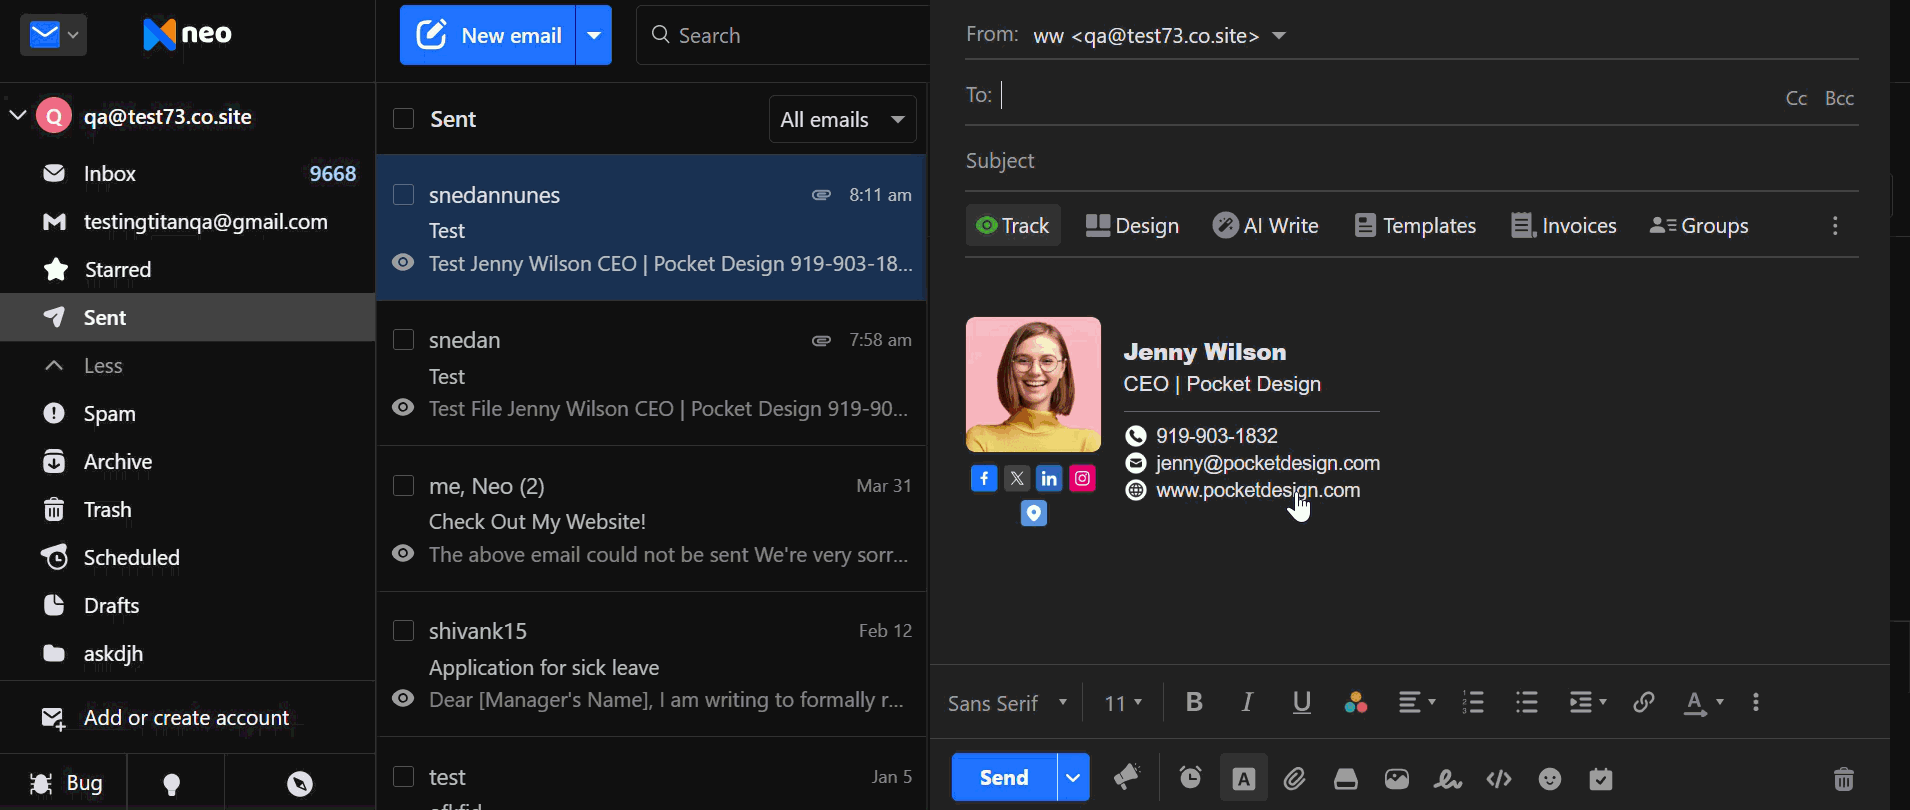Toggle bold text formatting
Viewport: 1910px width, 810px height.
[x=1194, y=702]
